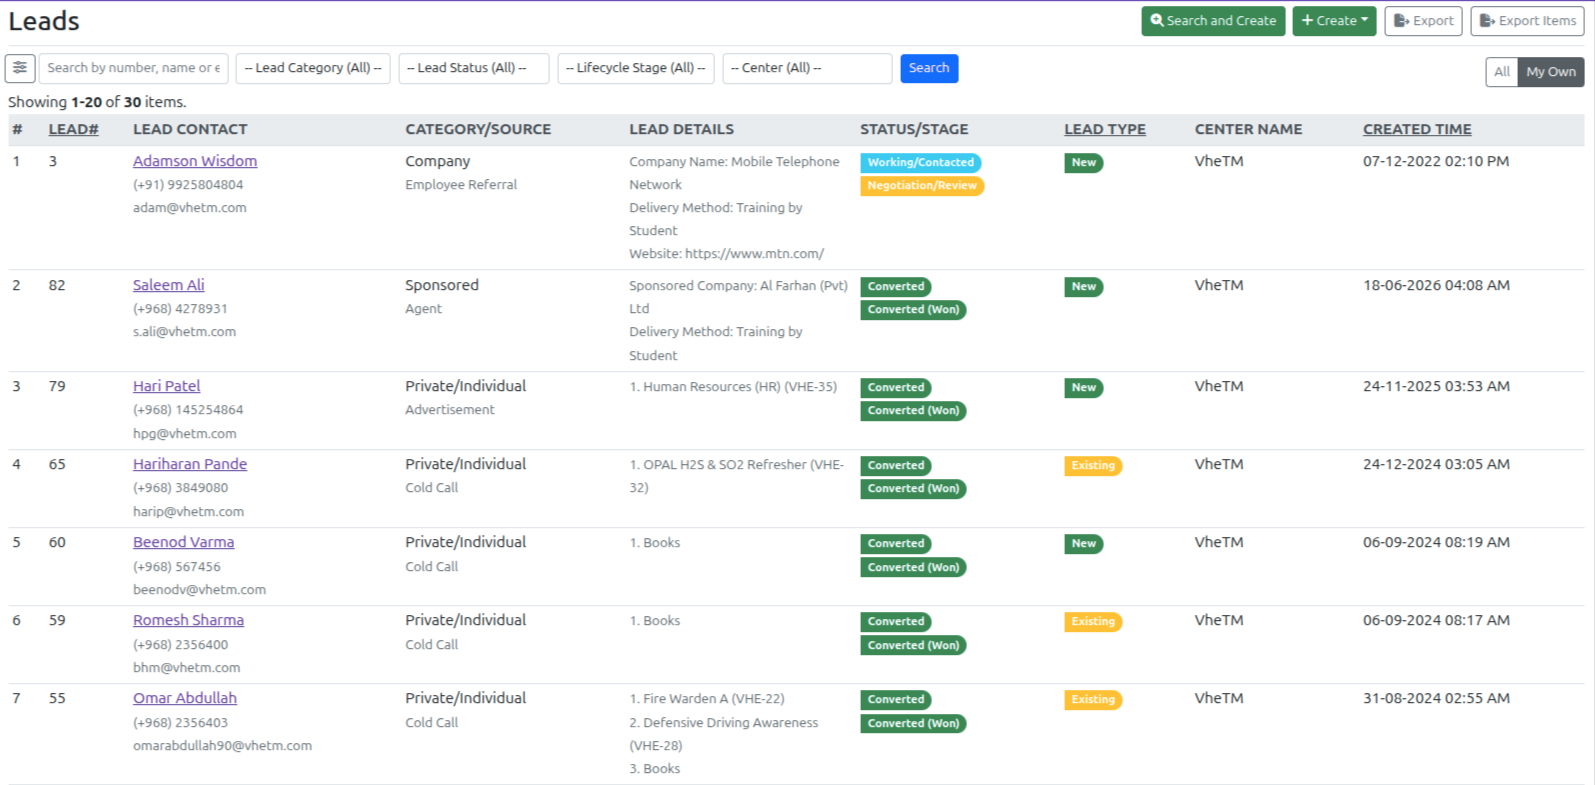This screenshot has height=785, width=1595.
Task: Click the email s.ali@vhetm.com
Action: click(185, 332)
